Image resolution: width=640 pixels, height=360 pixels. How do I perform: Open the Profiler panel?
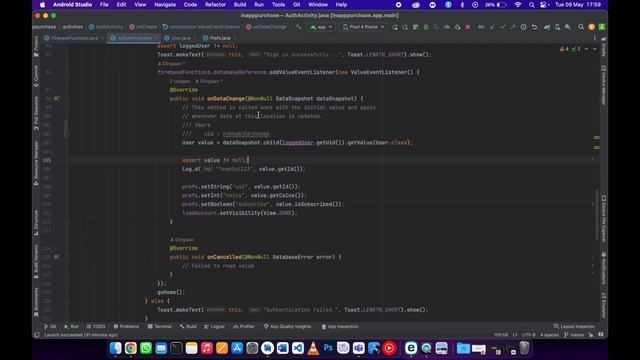pos(244,327)
